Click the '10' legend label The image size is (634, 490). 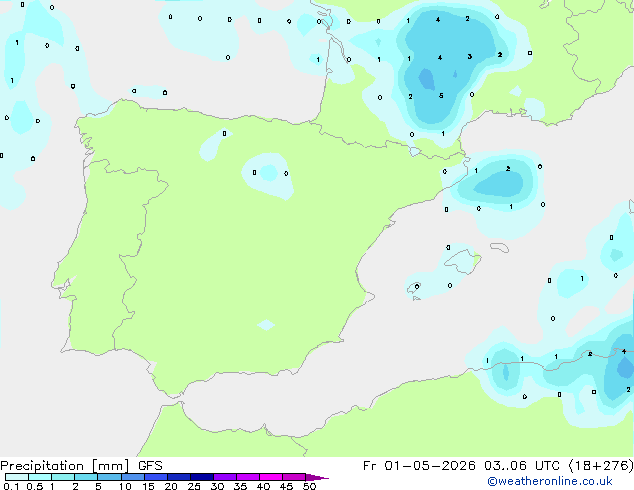tap(125, 486)
